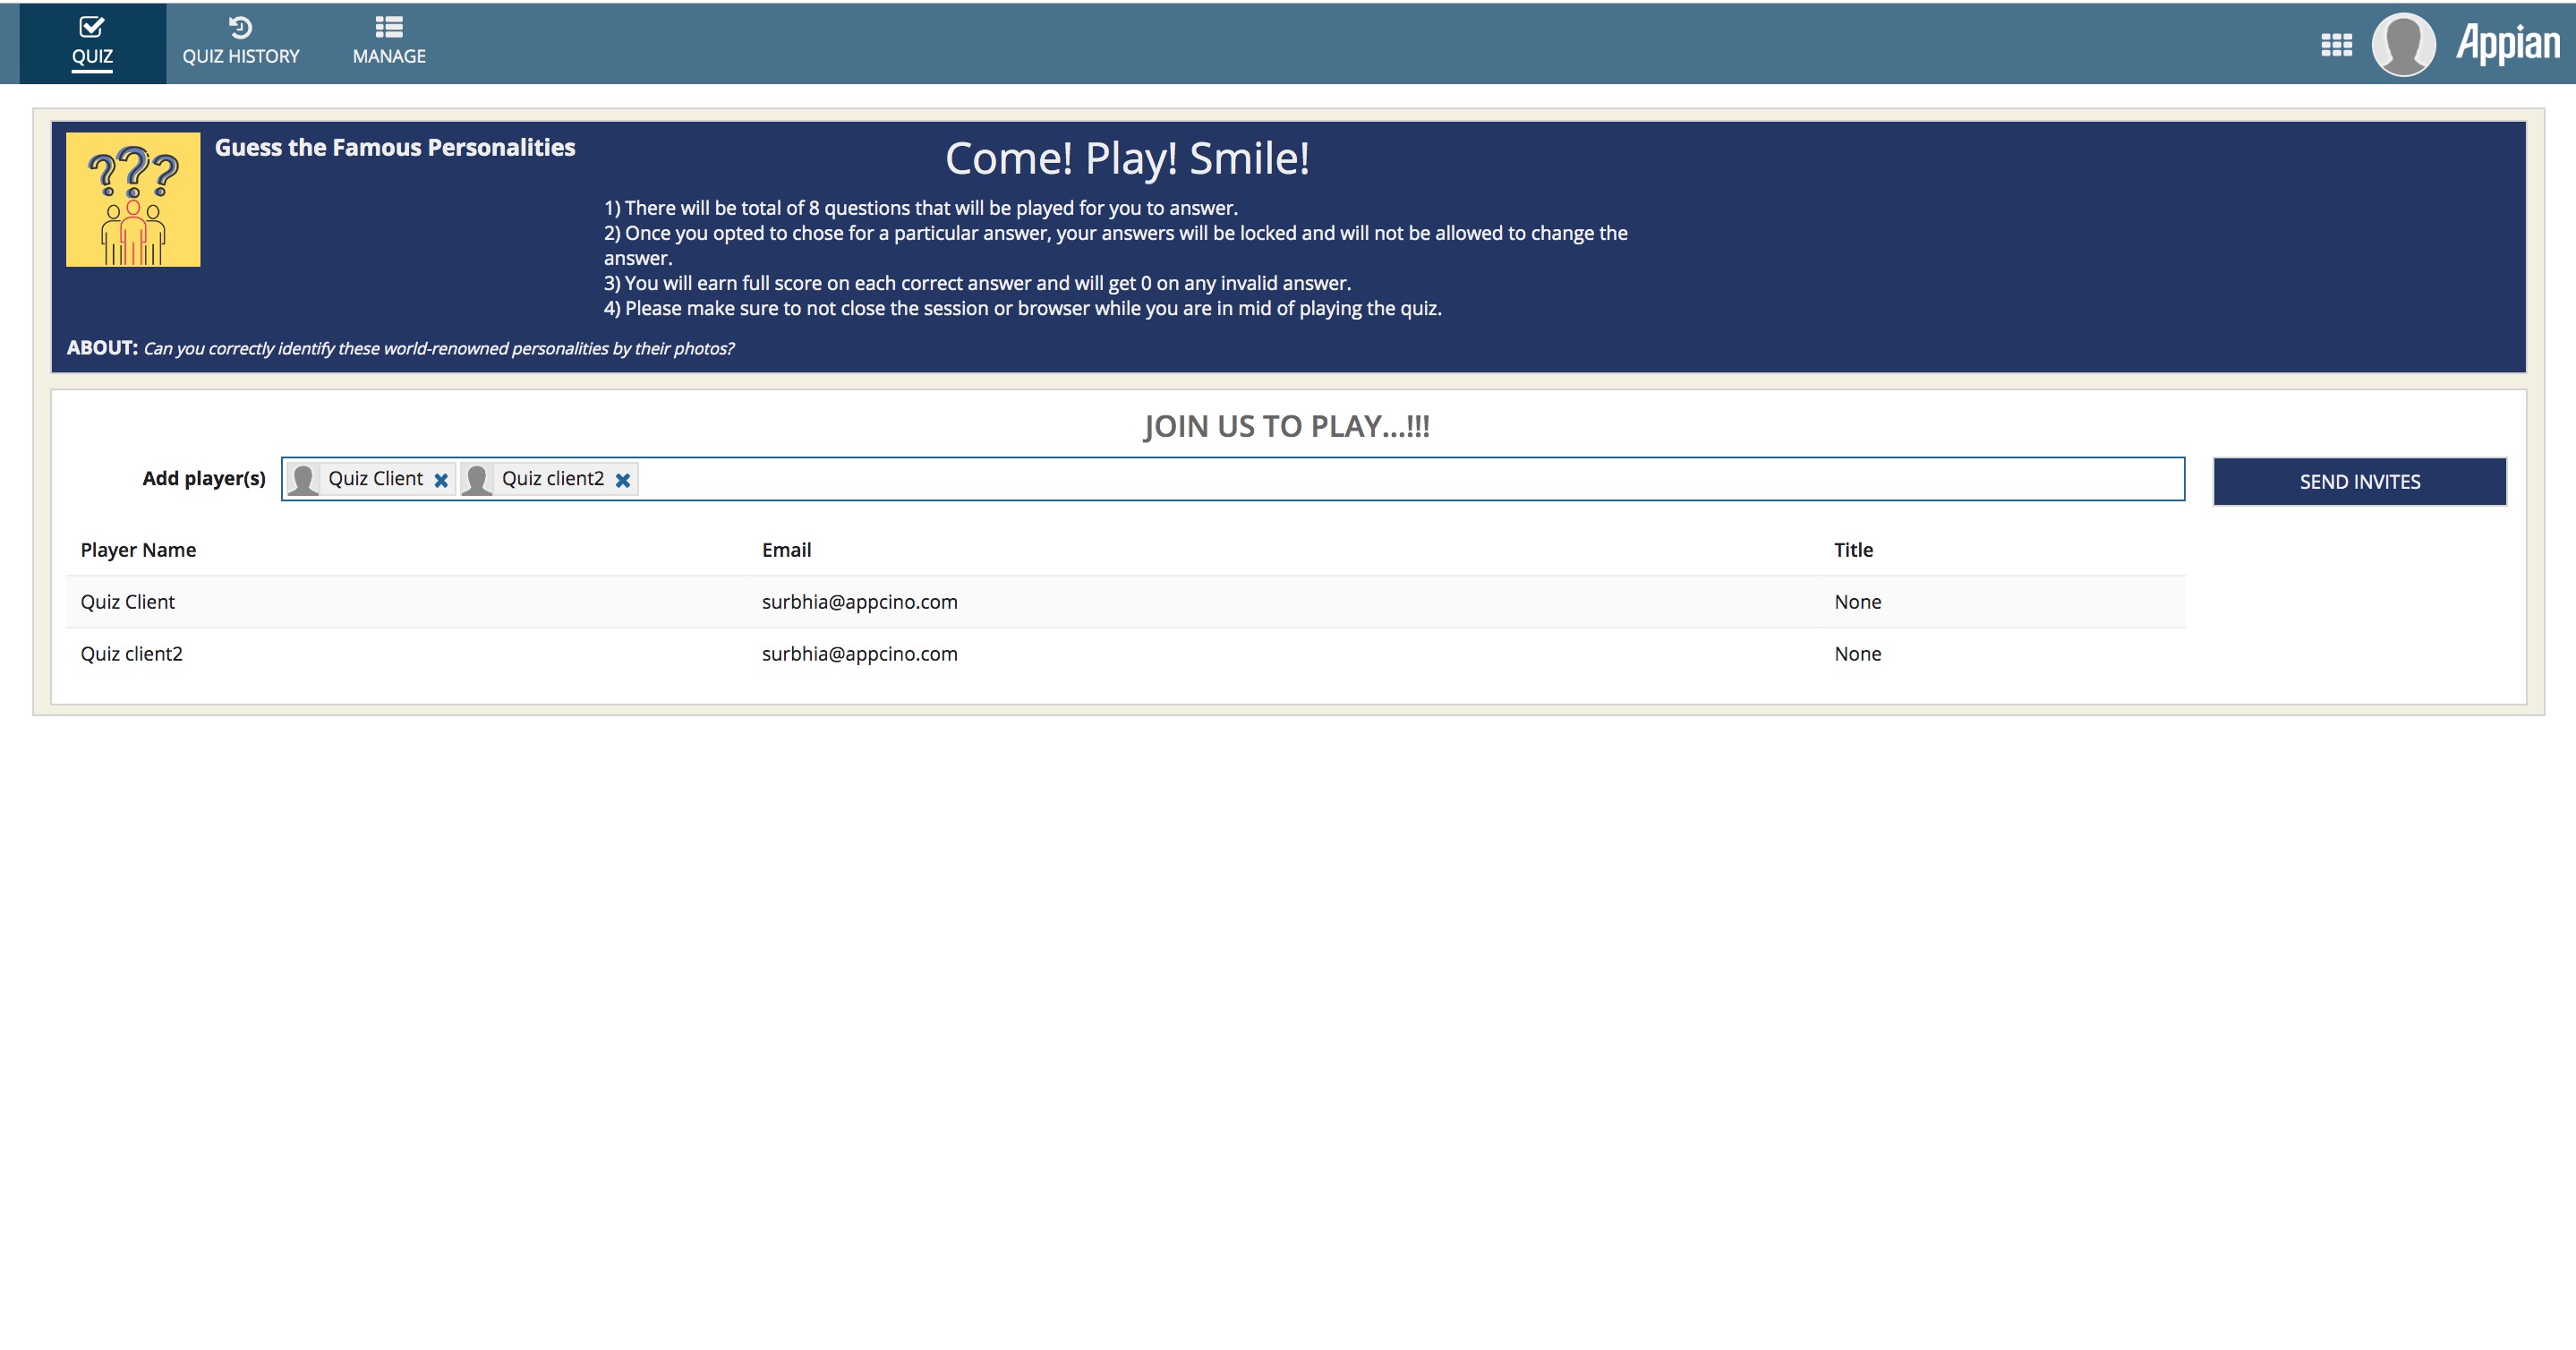The image size is (2576, 1350).
Task: Click the Title column header
Action: coord(1852,550)
